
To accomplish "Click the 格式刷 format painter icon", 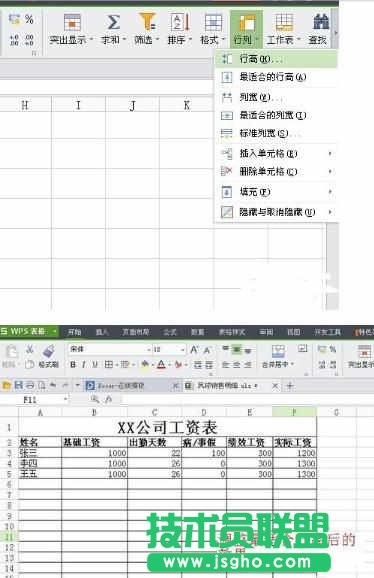I will pyautogui.click(x=49, y=351).
